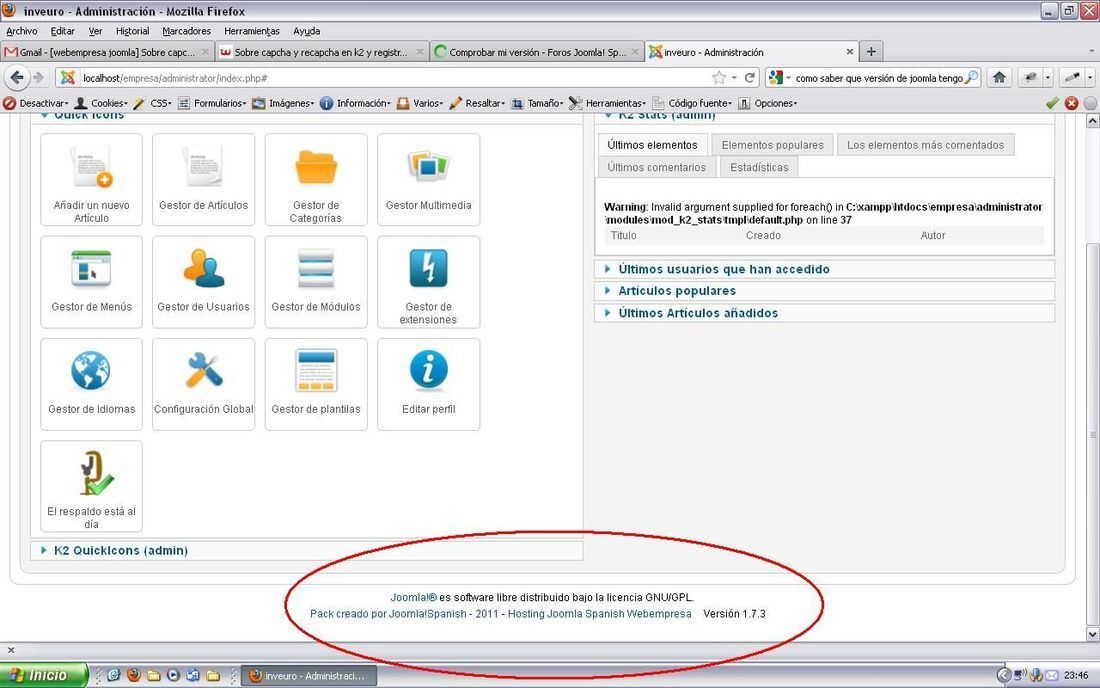1100x688 pixels.
Task: Open CSS toolbar dropdown
Action: pos(153,103)
